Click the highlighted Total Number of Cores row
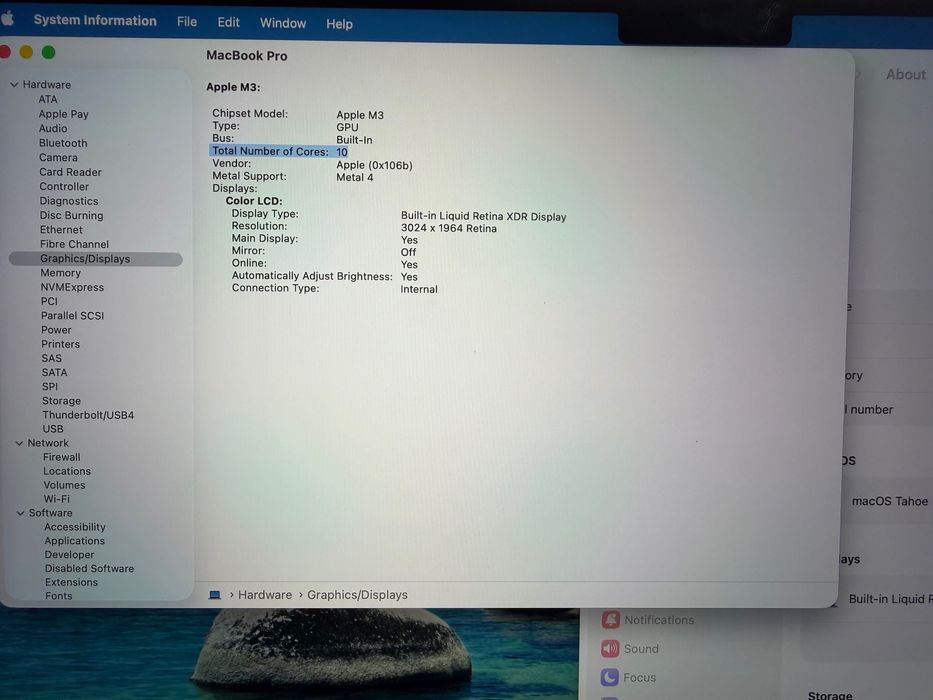 (279, 151)
